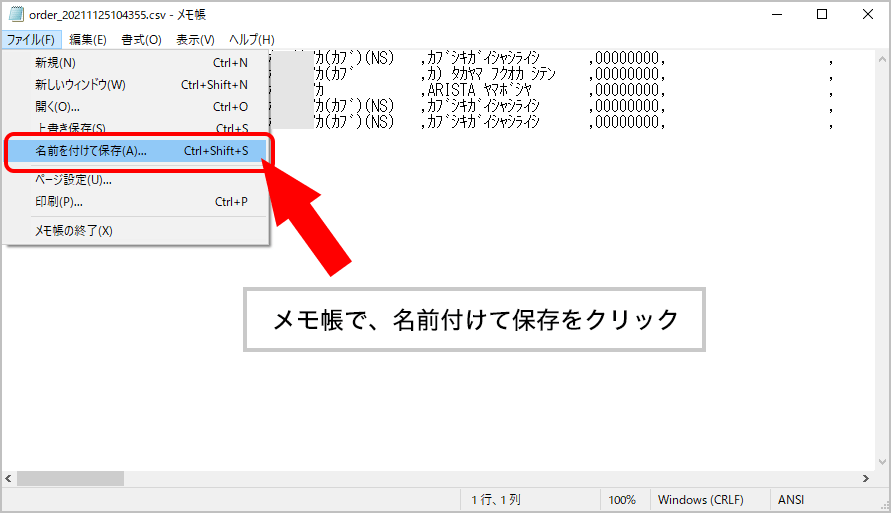Screen dimensions: 891x513
Task: Click vertical scrollbar up arrow
Action: 882,59
